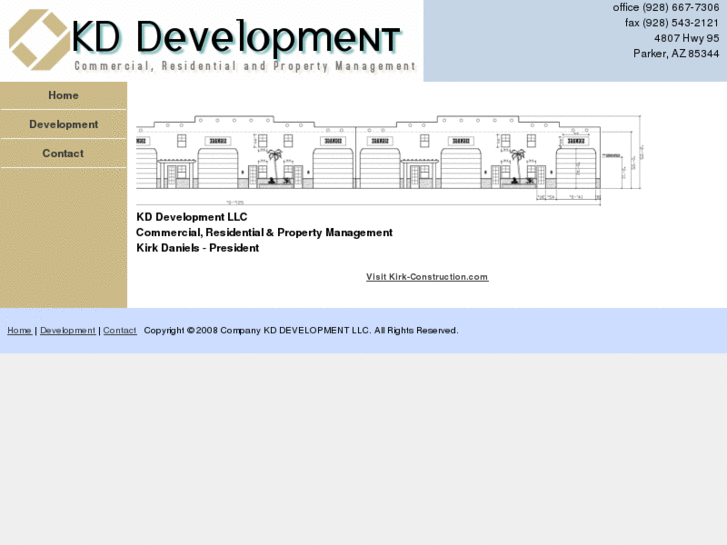The height and width of the screenshot is (545, 727).
Task: Select the Copyright 2008 footer notice
Action: [x=301, y=330]
